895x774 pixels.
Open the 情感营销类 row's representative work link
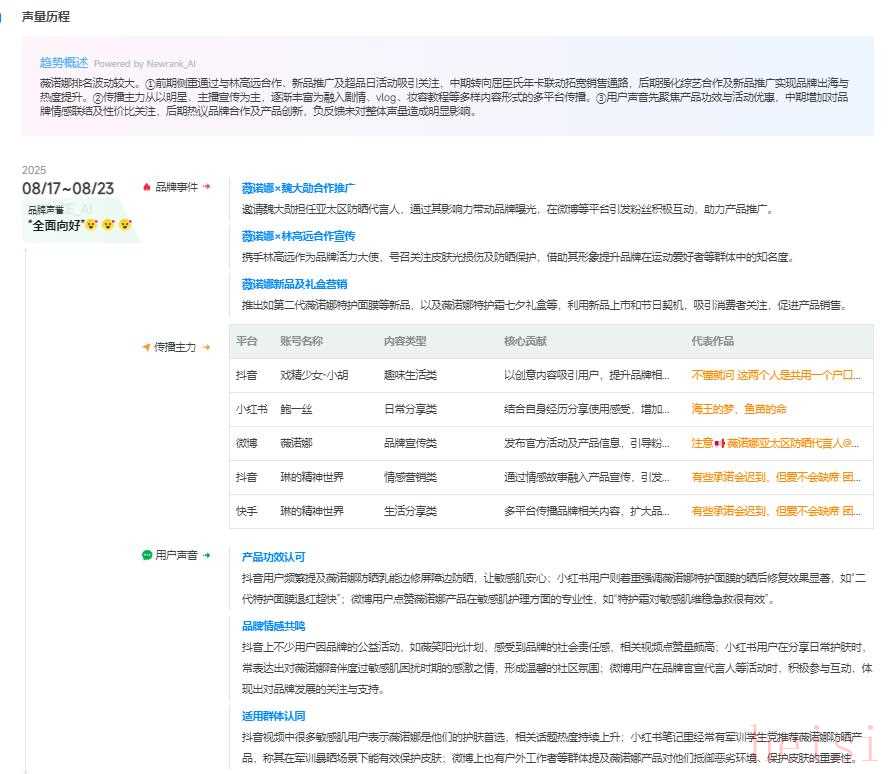click(776, 477)
